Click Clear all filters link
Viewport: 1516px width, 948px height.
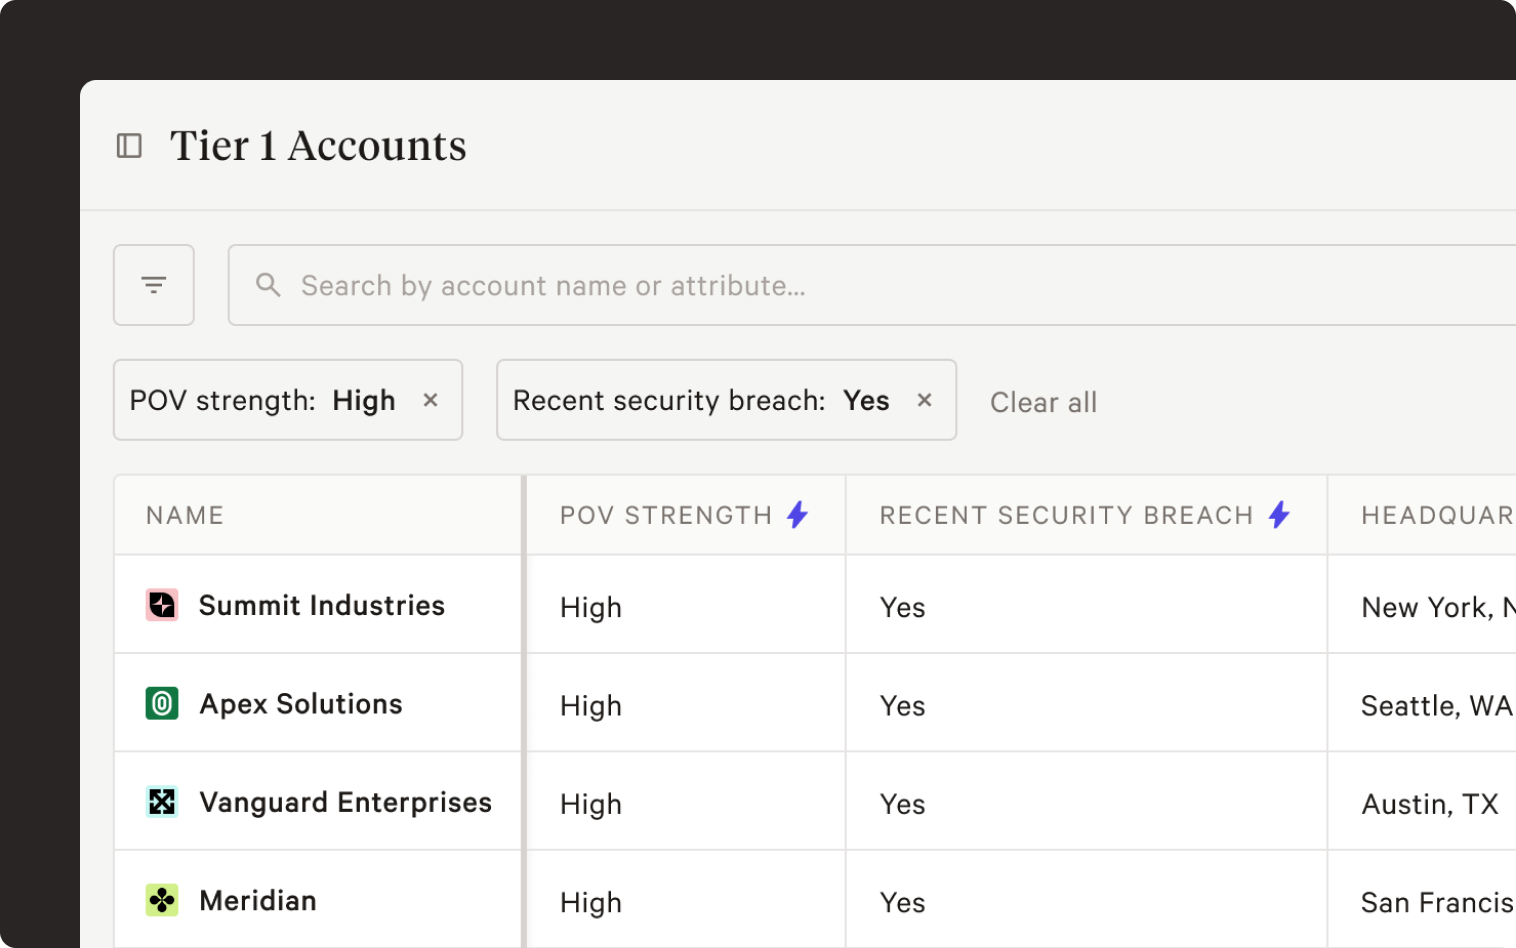click(1043, 402)
